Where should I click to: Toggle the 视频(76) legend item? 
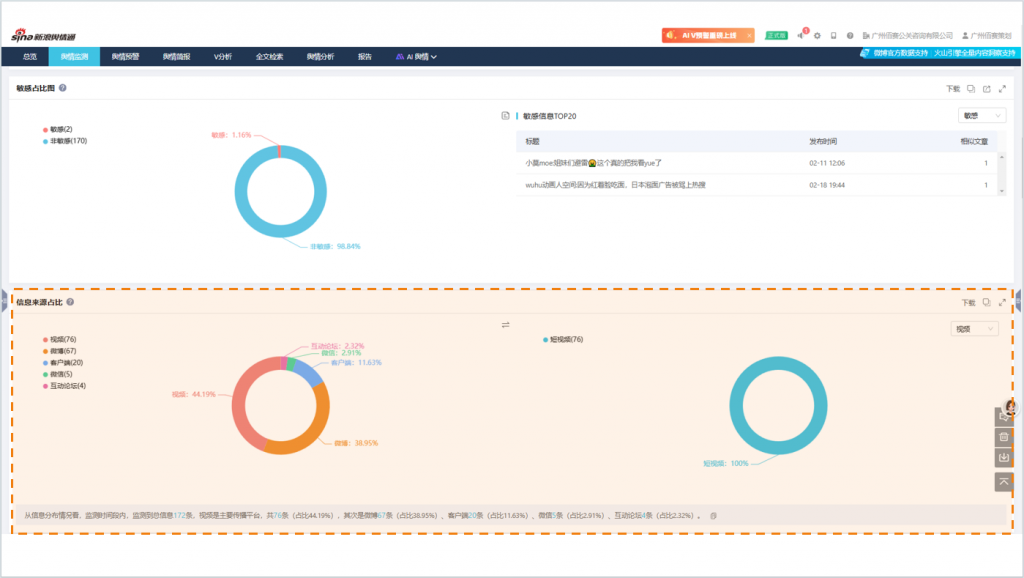click(59, 339)
